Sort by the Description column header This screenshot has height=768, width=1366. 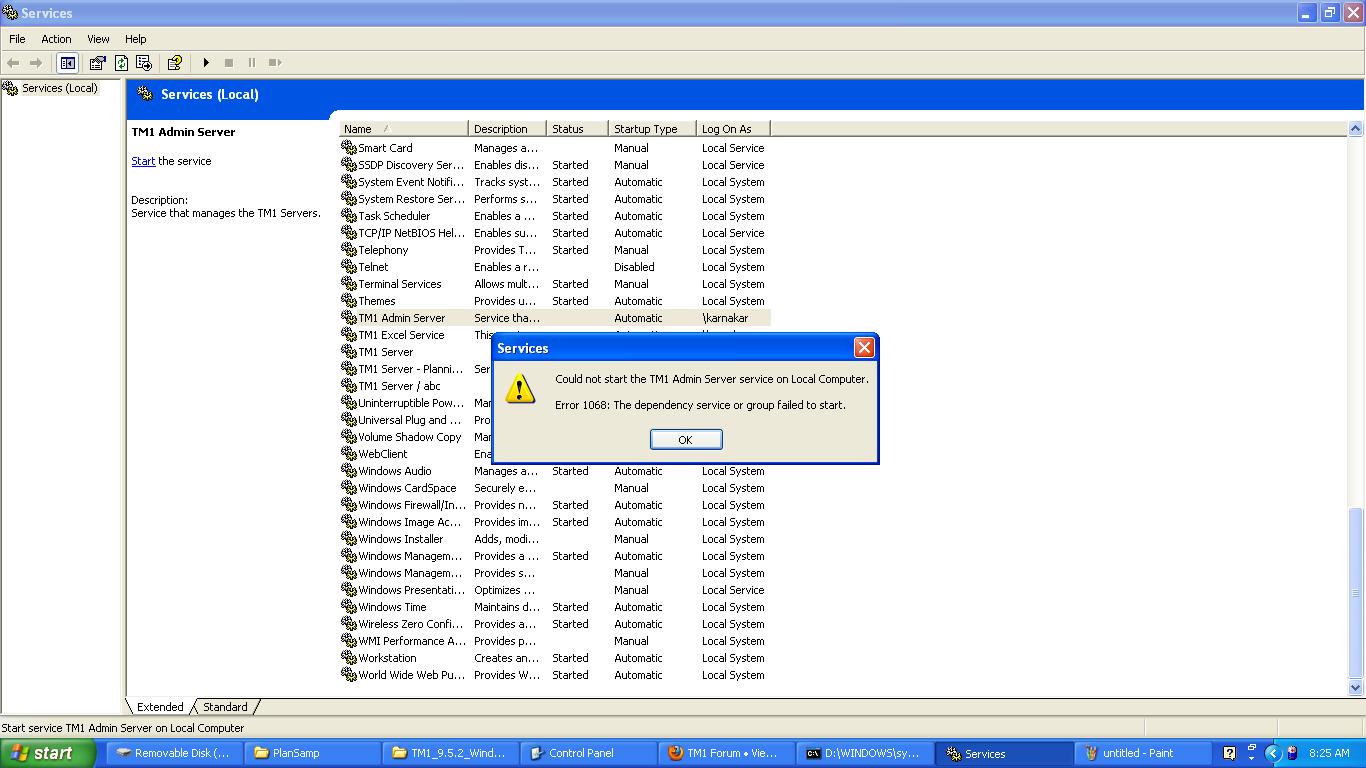(508, 129)
